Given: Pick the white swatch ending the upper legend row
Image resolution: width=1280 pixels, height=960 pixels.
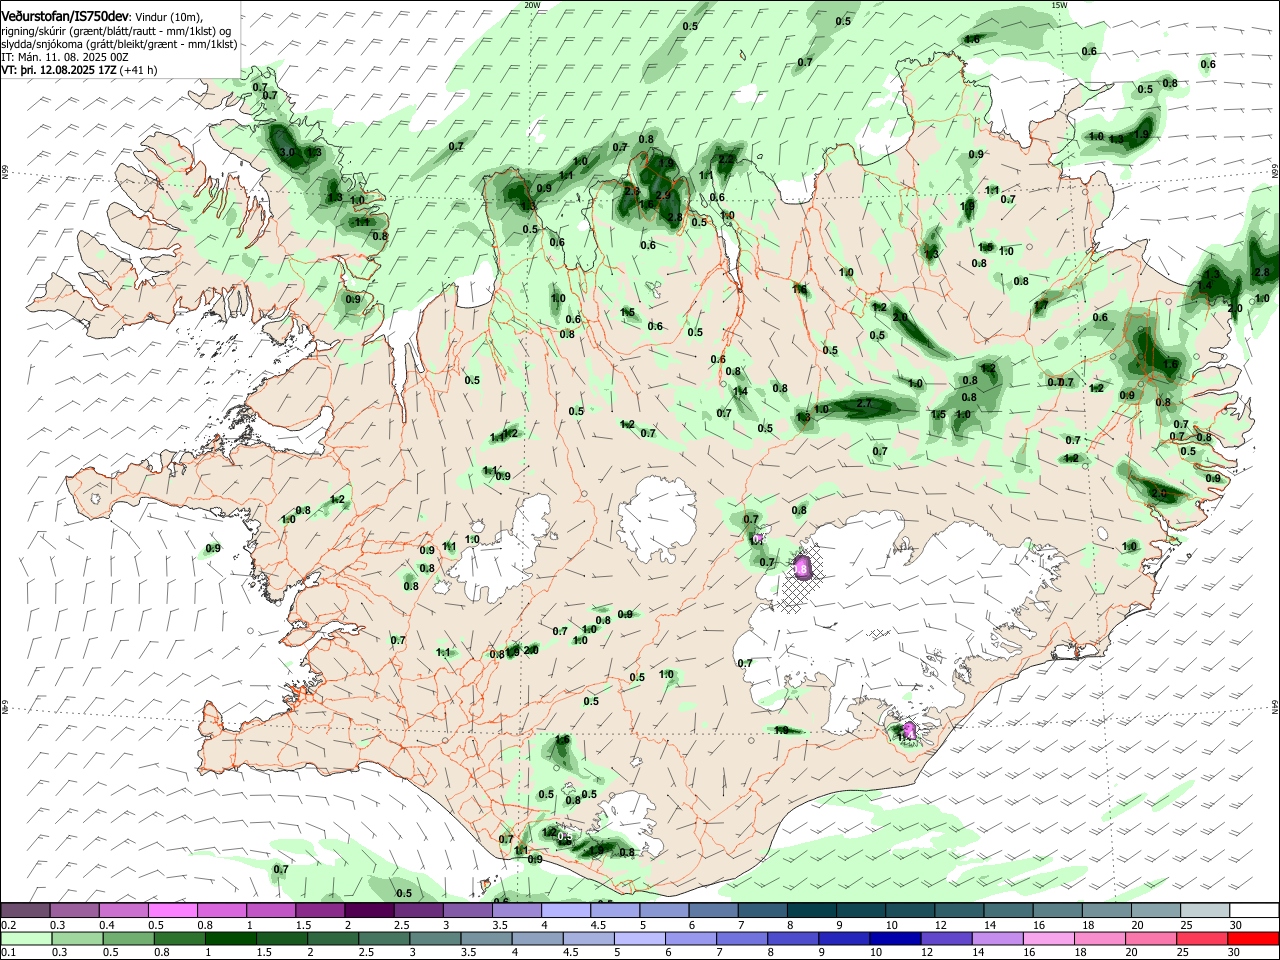Looking at the screenshot, I should 1254,911.
